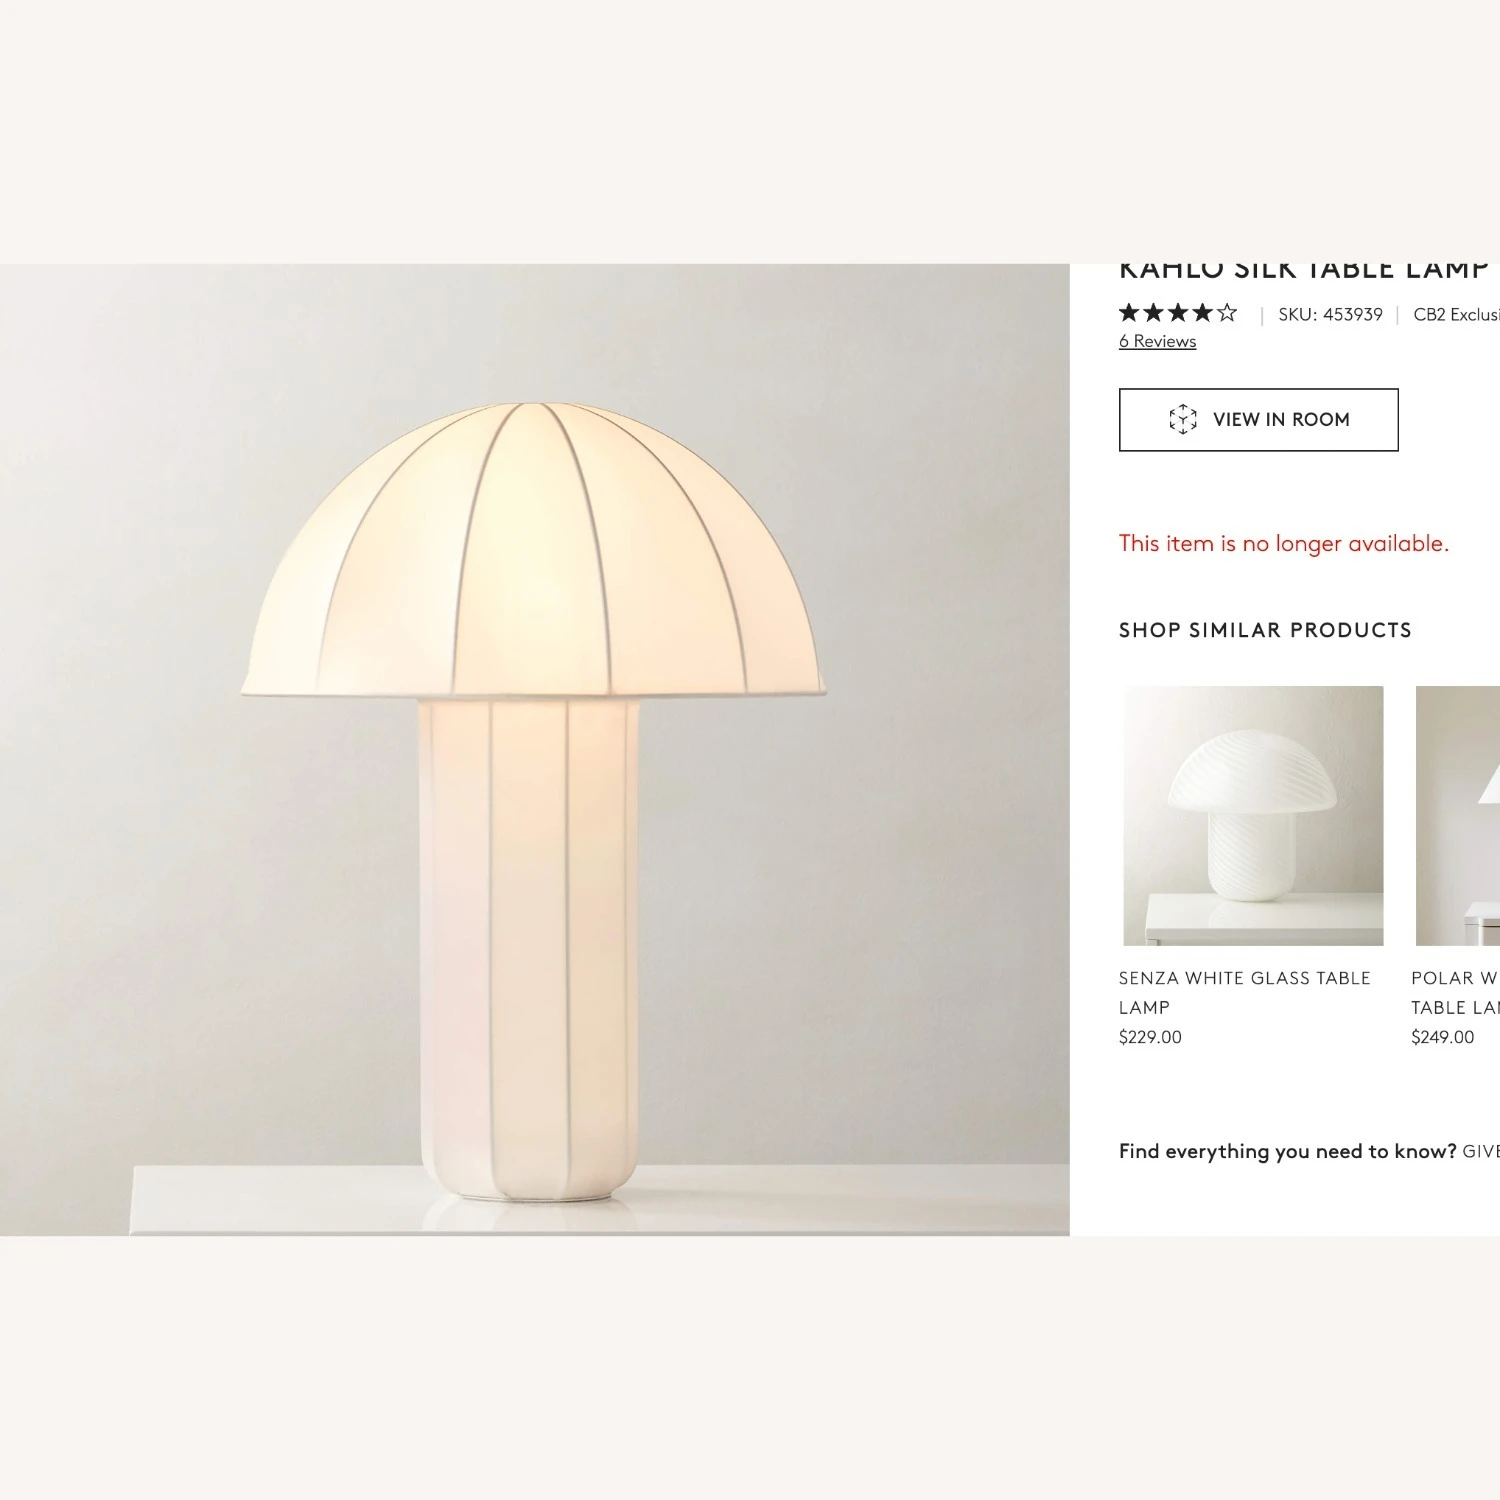The width and height of the screenshot is (1500, 1500).
Task: Click the AR cube icon beside View in Room
Action: pos(1183,419)
